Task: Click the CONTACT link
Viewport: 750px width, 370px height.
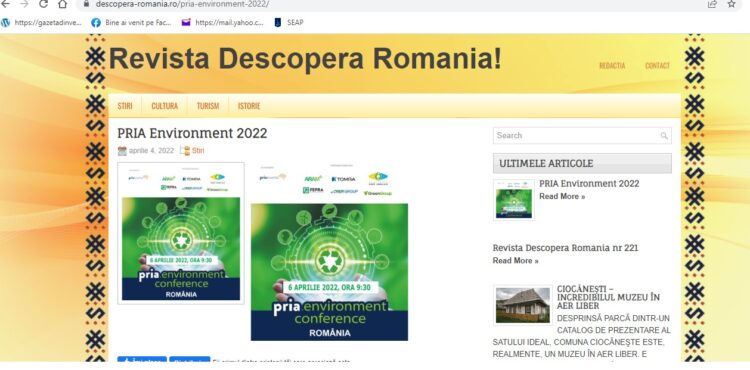Action: click(657, 65)
